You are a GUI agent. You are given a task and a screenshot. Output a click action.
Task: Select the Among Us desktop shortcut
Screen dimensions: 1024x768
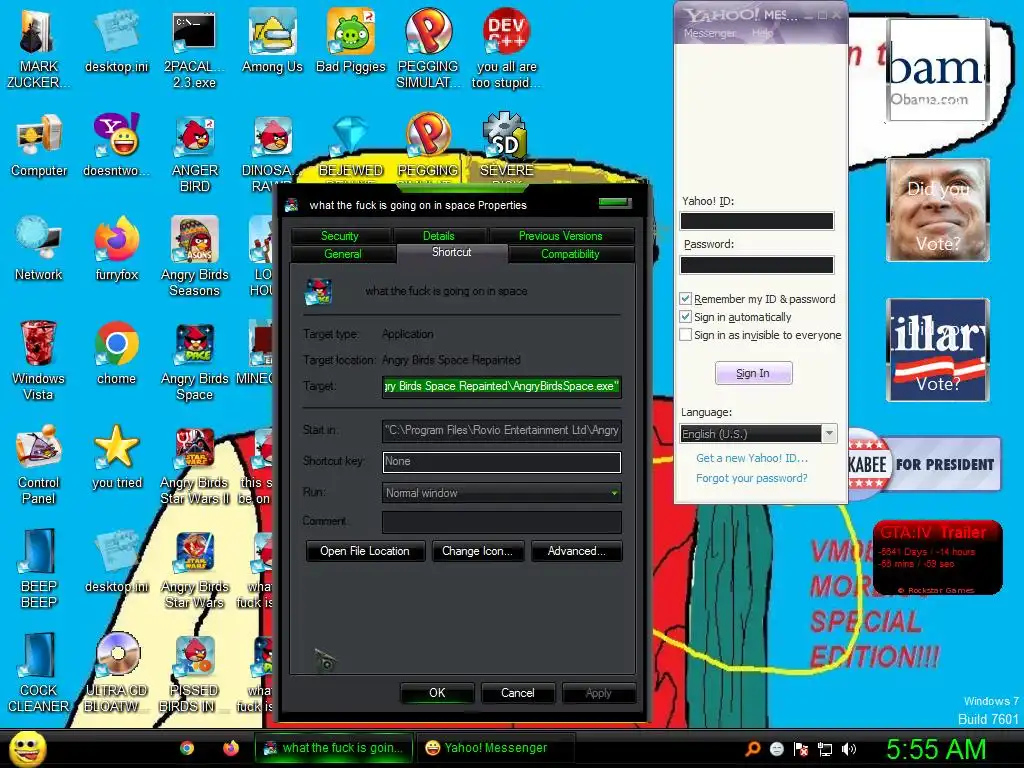272,42
